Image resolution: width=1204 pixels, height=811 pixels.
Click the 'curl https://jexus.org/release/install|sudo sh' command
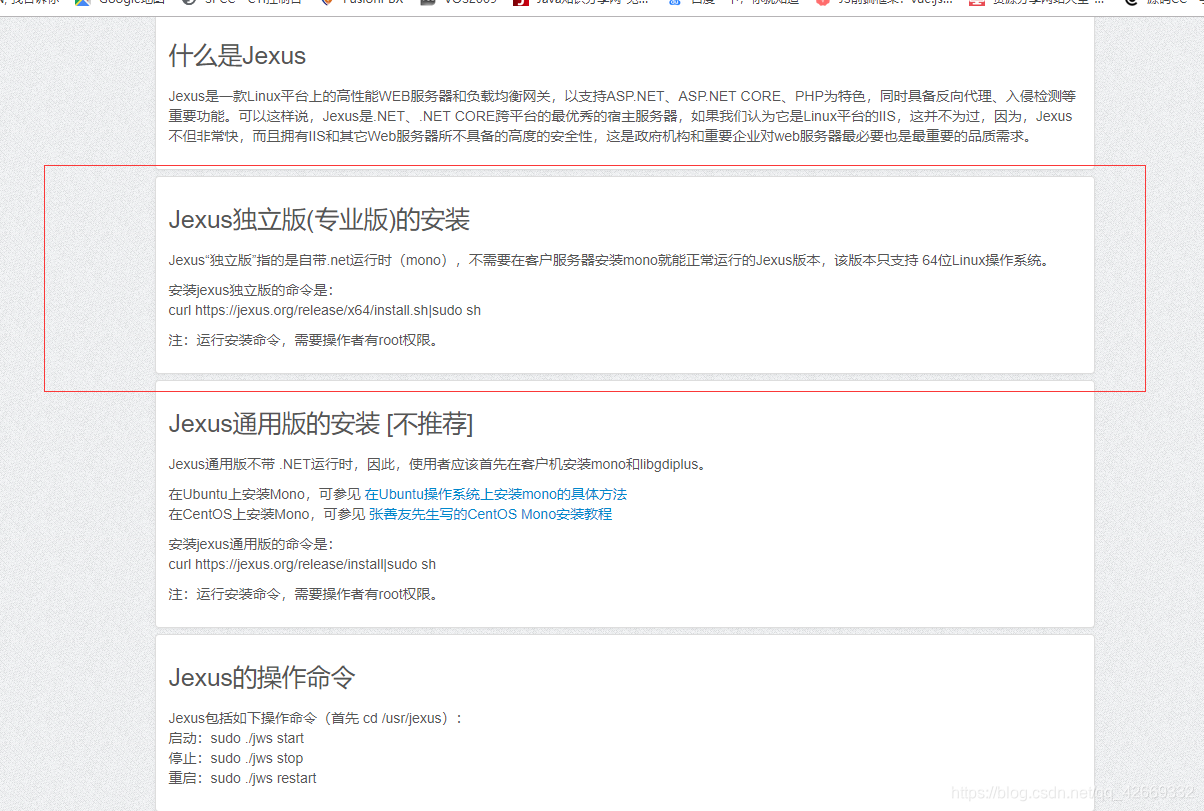[302, 564]
